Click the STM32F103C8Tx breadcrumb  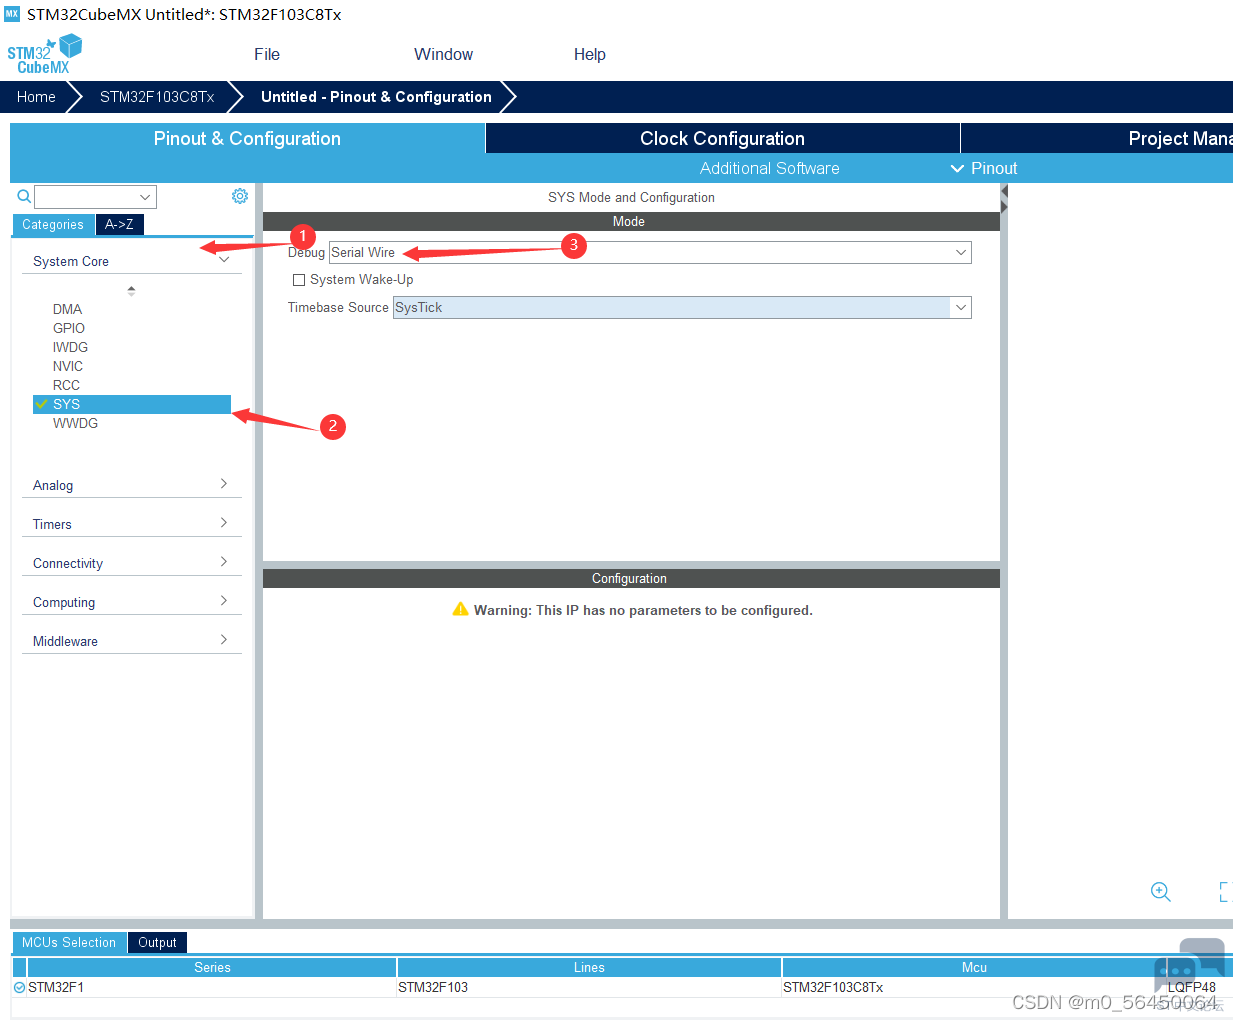tap(157, 97)
